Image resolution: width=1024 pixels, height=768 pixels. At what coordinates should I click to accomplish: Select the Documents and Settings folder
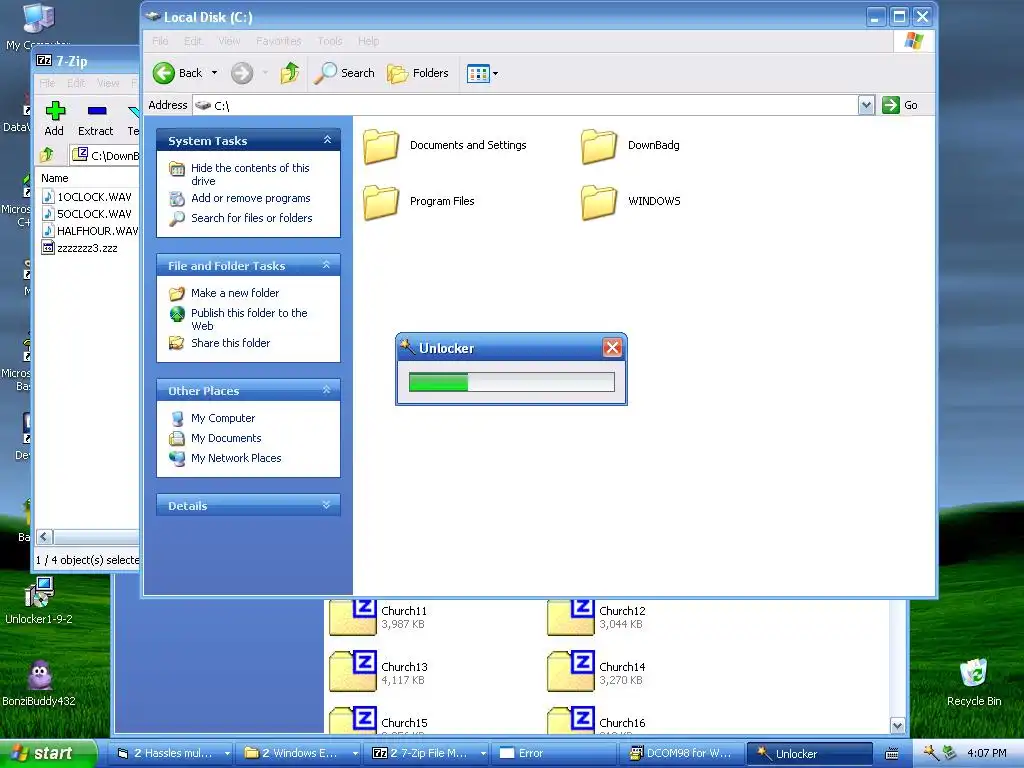coord(445,146)
